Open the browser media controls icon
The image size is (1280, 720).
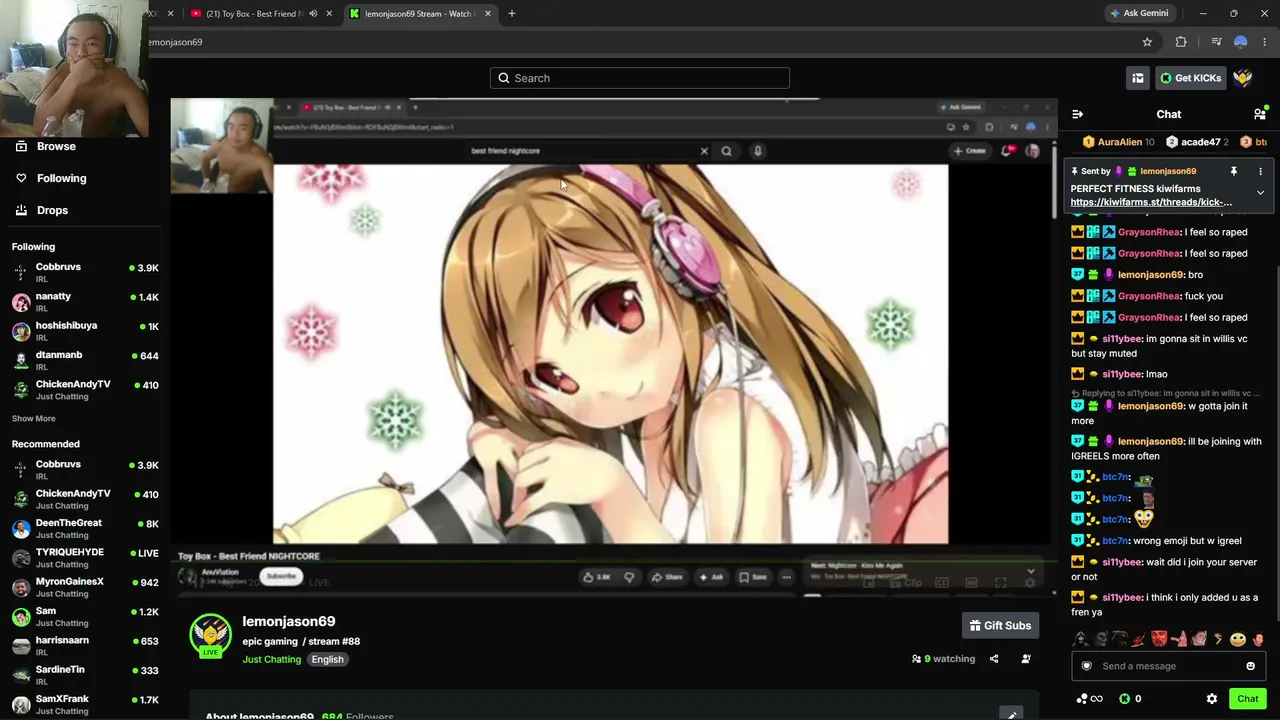(1216, 42)
